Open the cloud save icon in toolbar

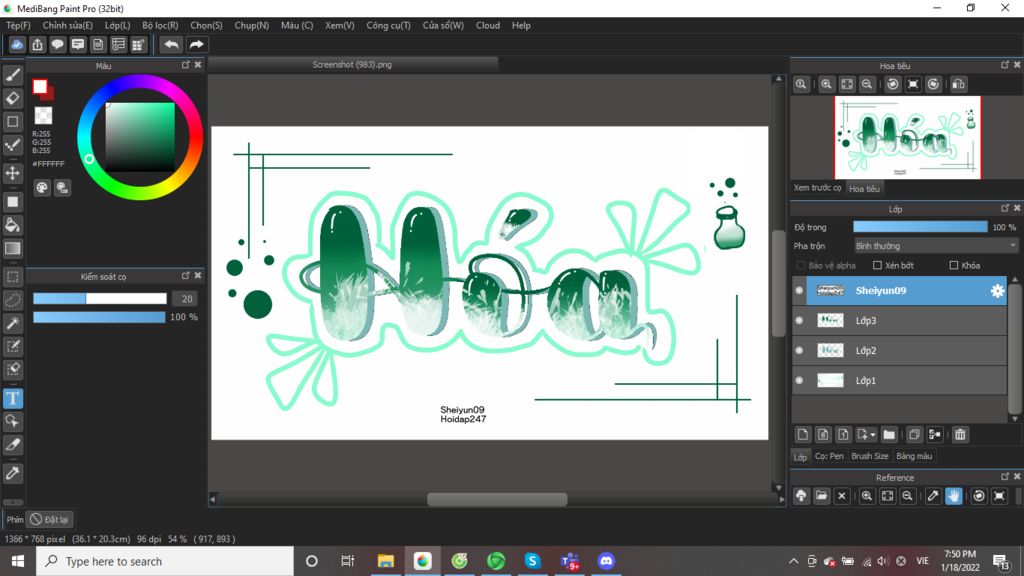click(x=17, y=44)
